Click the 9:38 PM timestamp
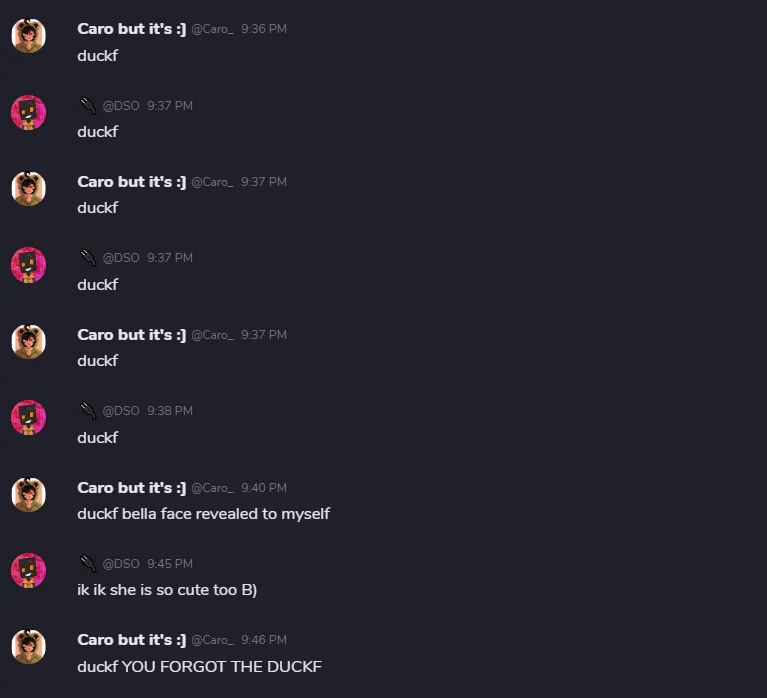Screen dimensions: 767x698 (x=170, y=411)
